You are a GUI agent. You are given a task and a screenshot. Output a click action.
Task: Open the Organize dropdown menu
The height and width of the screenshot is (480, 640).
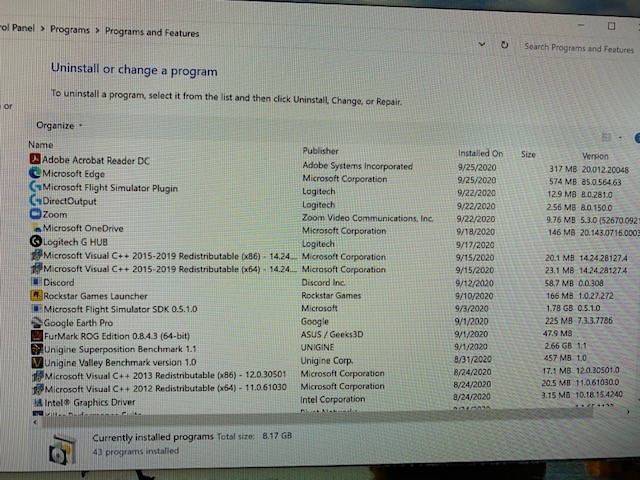(59, 125)
